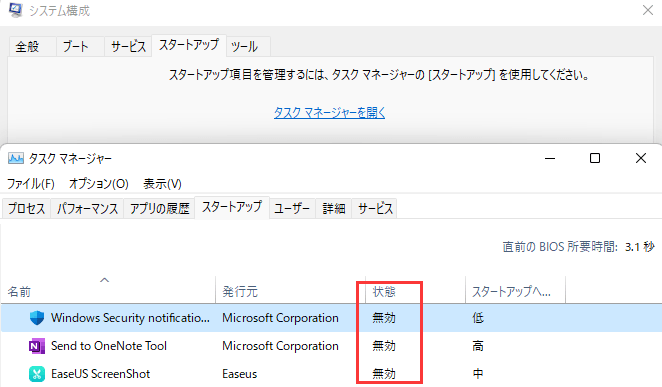
Task: Click 無効 status of EaseUS ScreenShot row
Action: (x=384, y=374)
